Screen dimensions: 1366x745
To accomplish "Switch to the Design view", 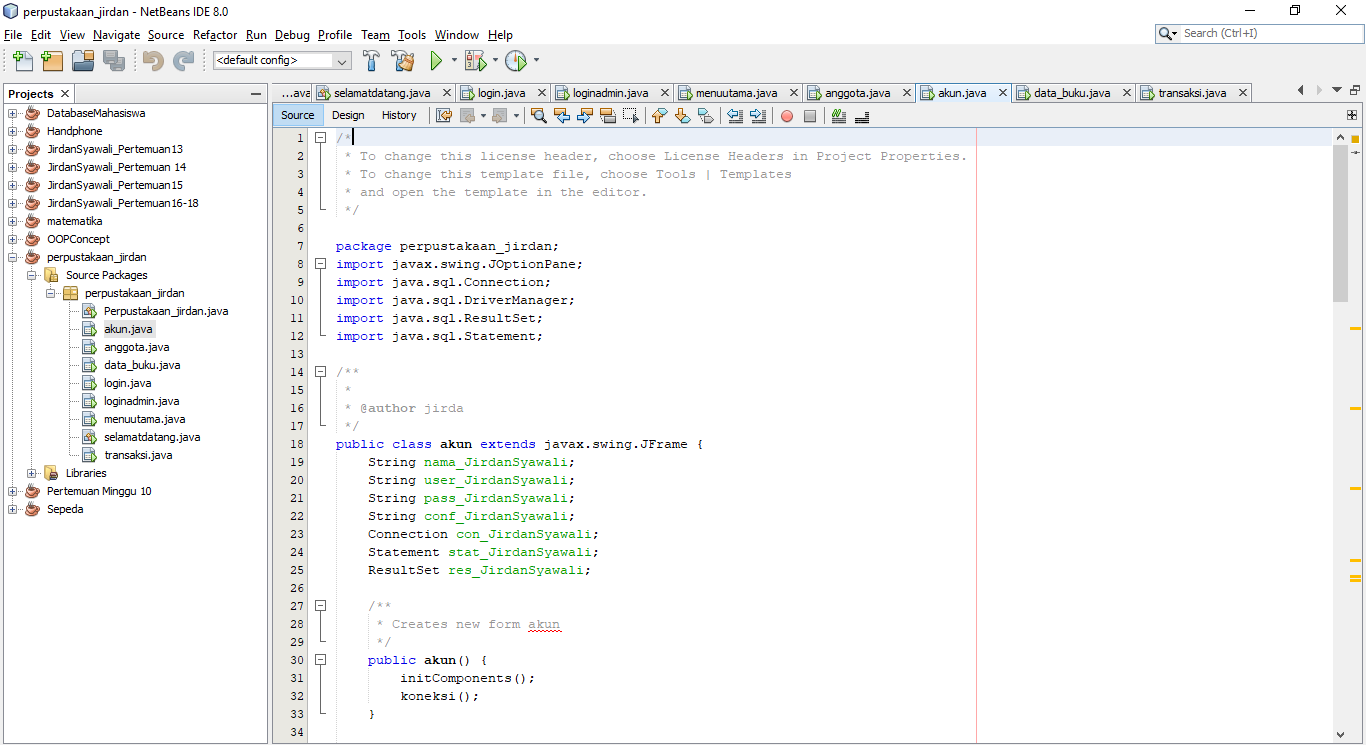I will [347, 115].
